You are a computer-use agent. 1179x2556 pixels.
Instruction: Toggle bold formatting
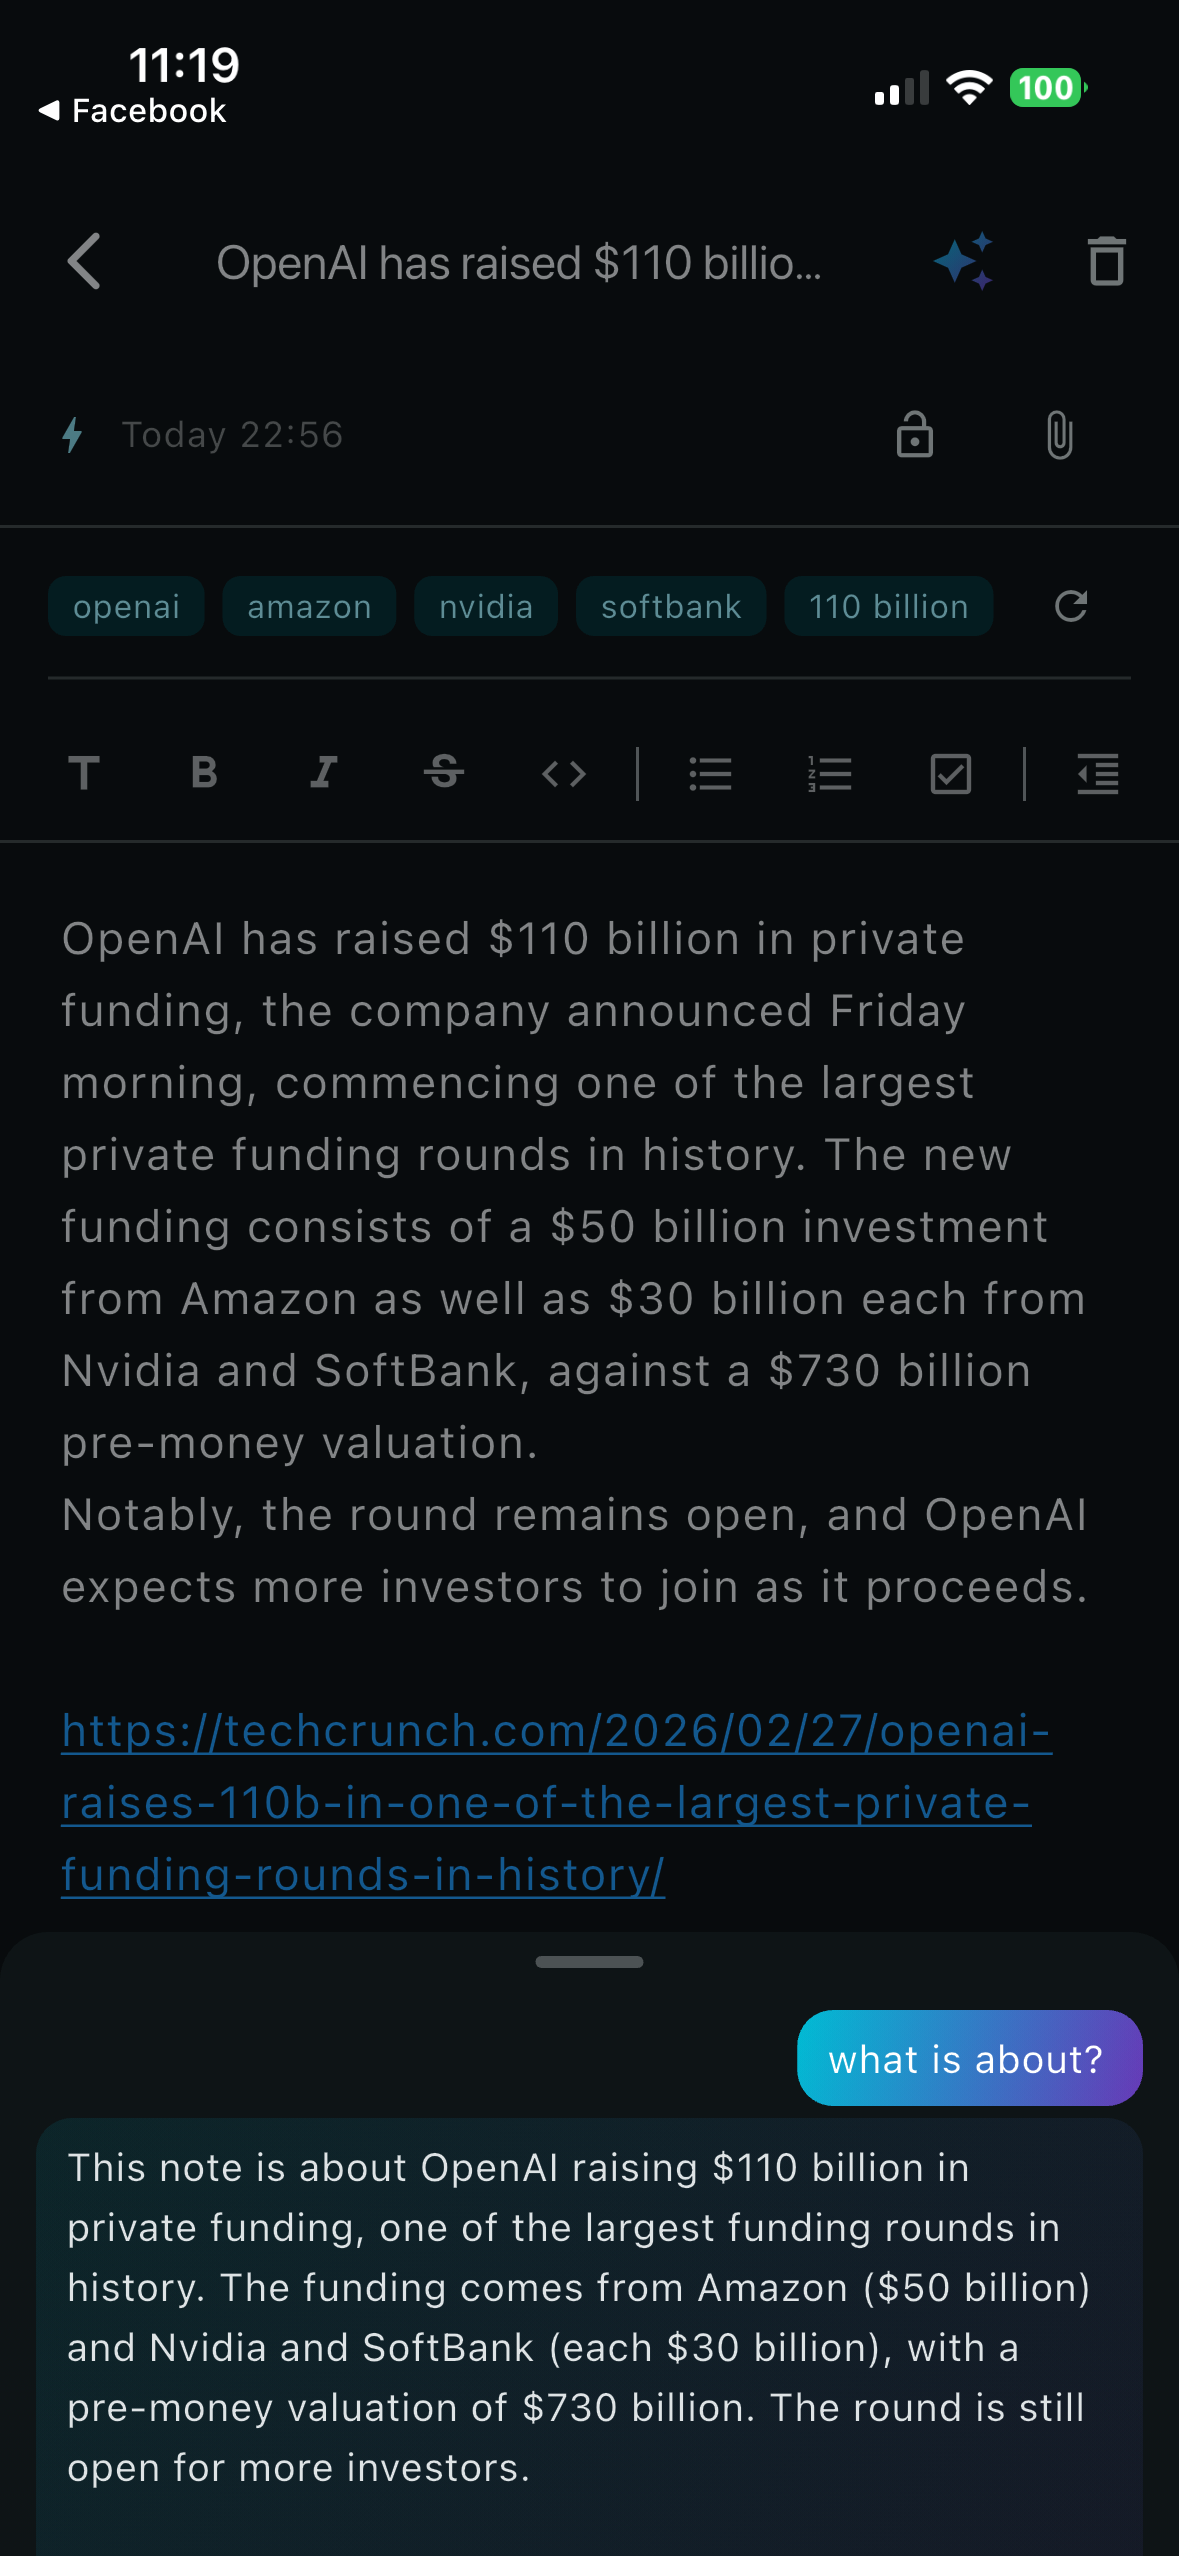[x=204, y=773]
